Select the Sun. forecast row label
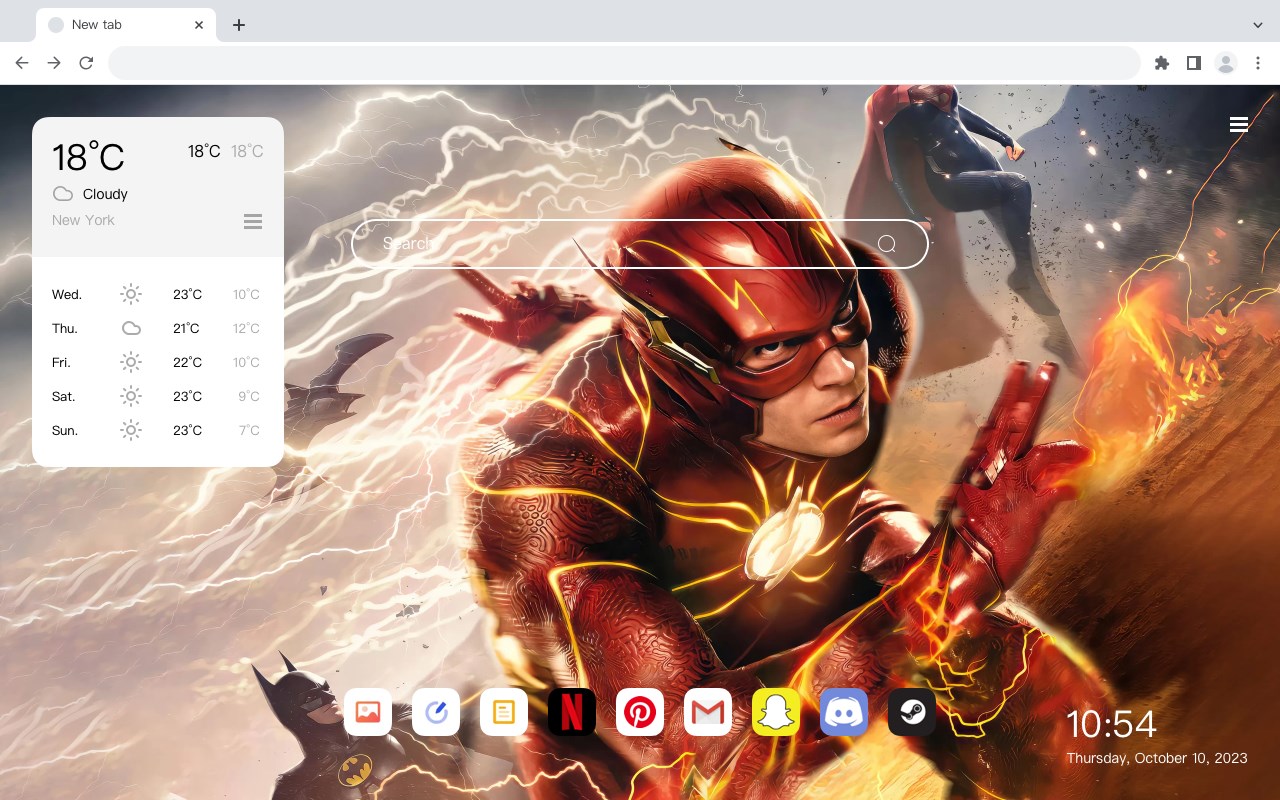 pyautogui.click(x=65, y=430)
